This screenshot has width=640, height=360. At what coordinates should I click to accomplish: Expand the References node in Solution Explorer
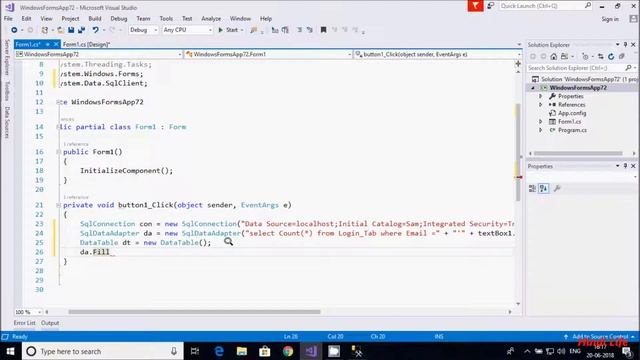pos(540,105)
